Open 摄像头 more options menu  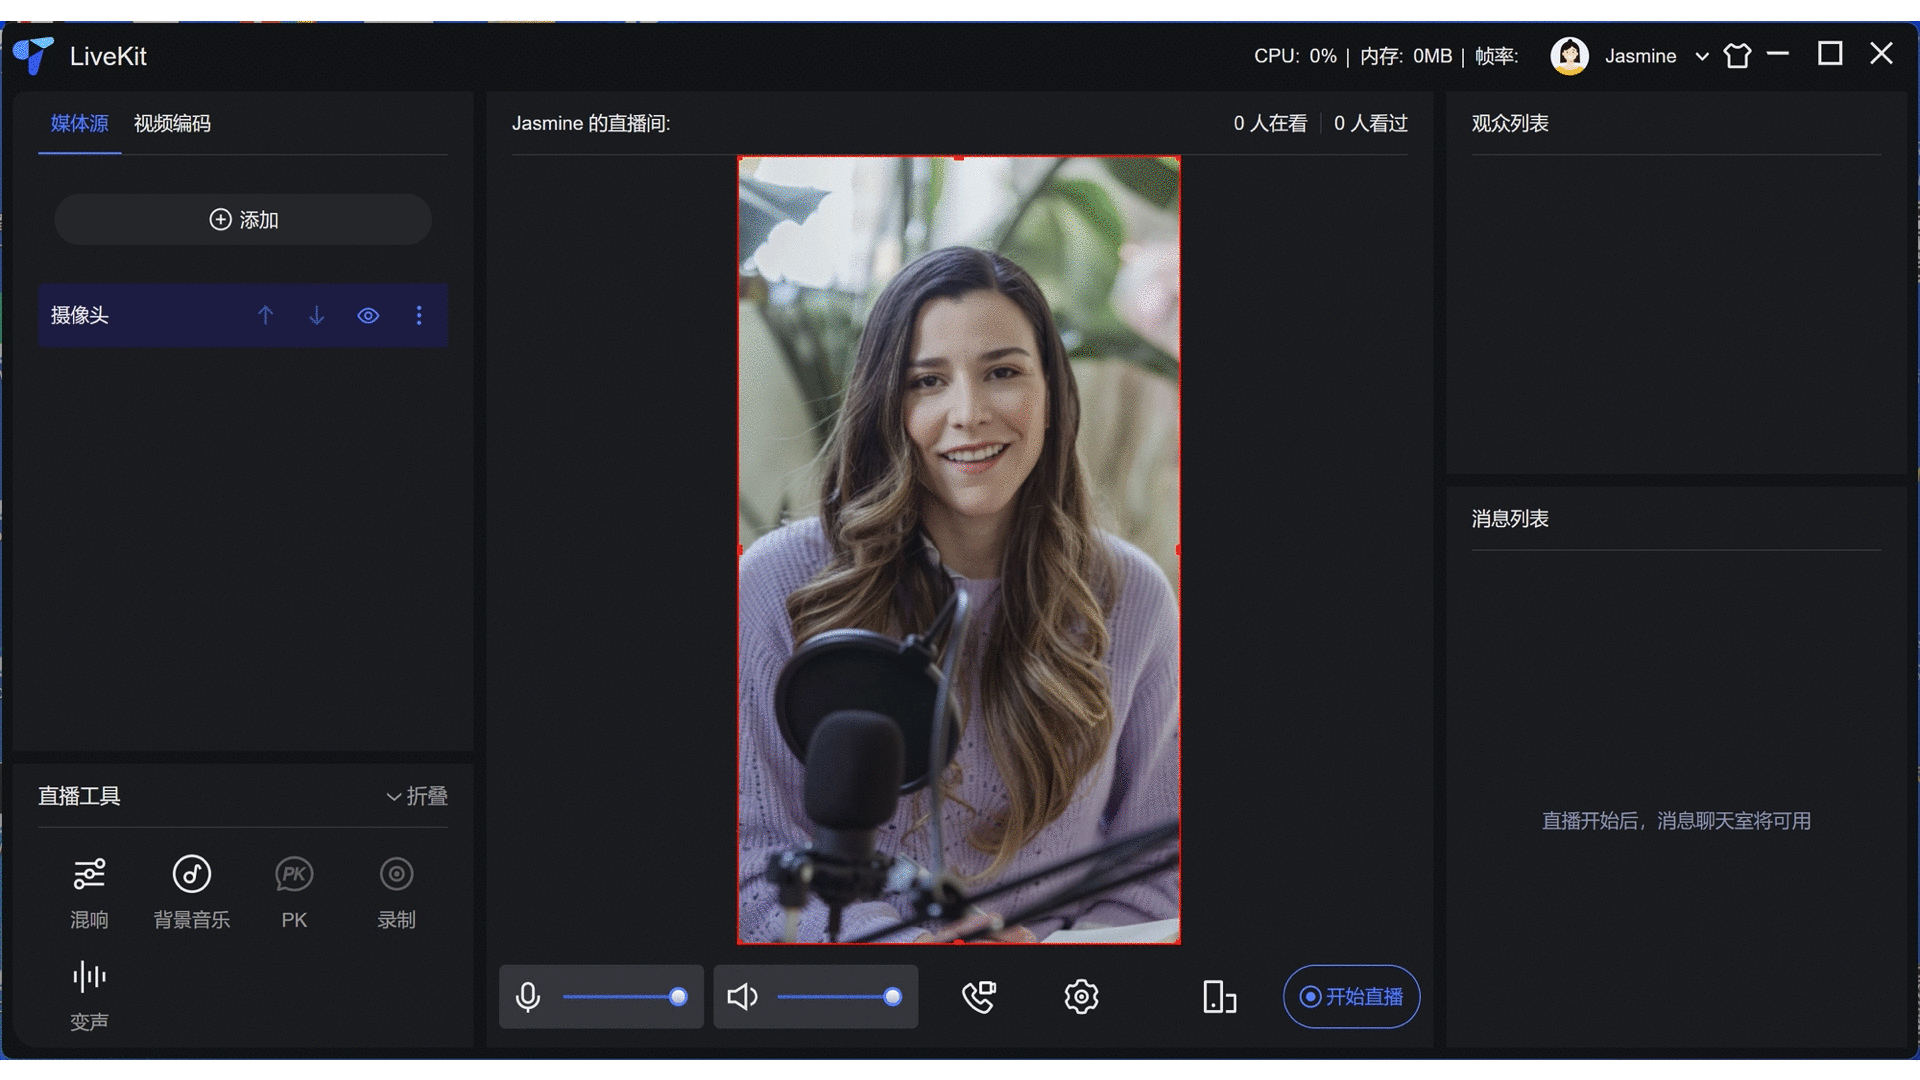[419, 316]
